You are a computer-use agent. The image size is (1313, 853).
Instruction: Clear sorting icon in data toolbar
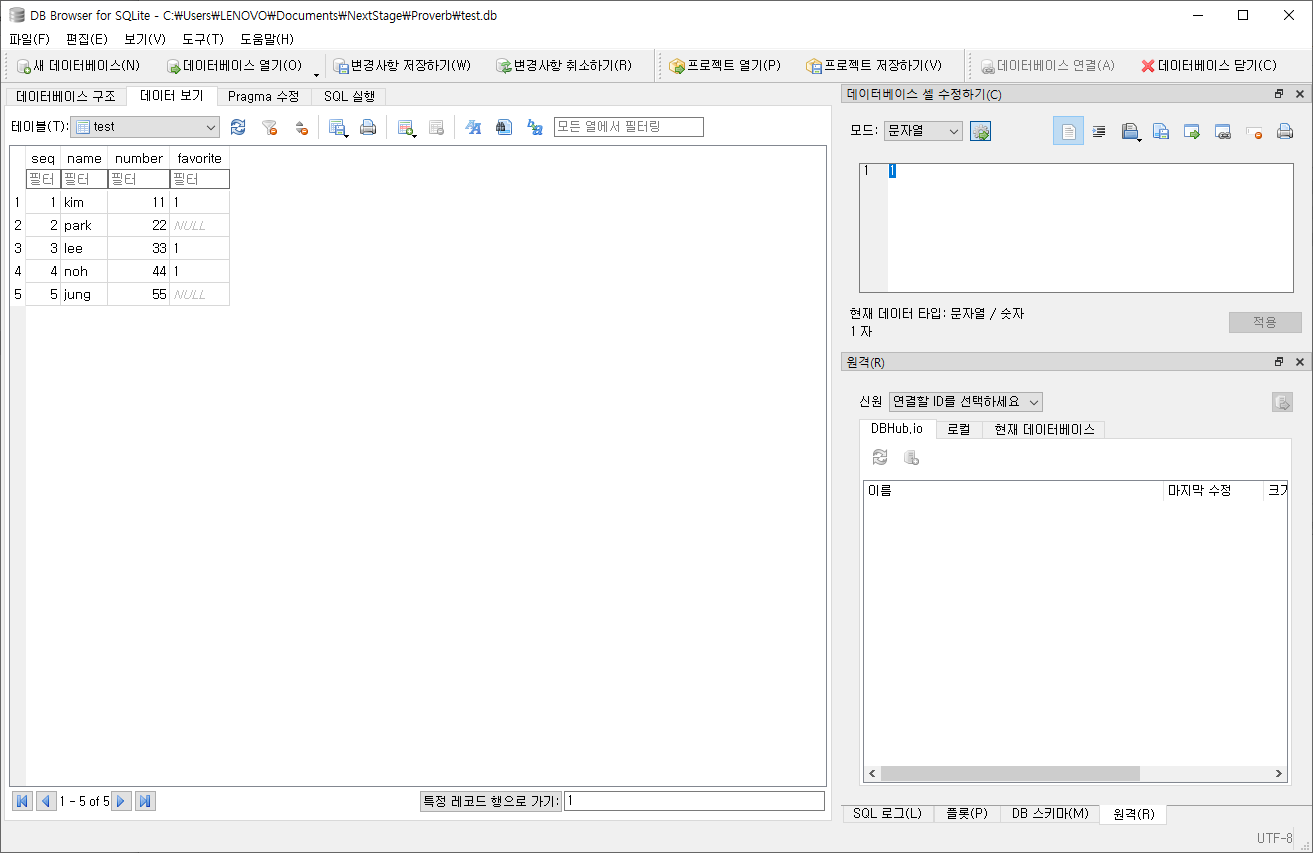pos(300,127)
